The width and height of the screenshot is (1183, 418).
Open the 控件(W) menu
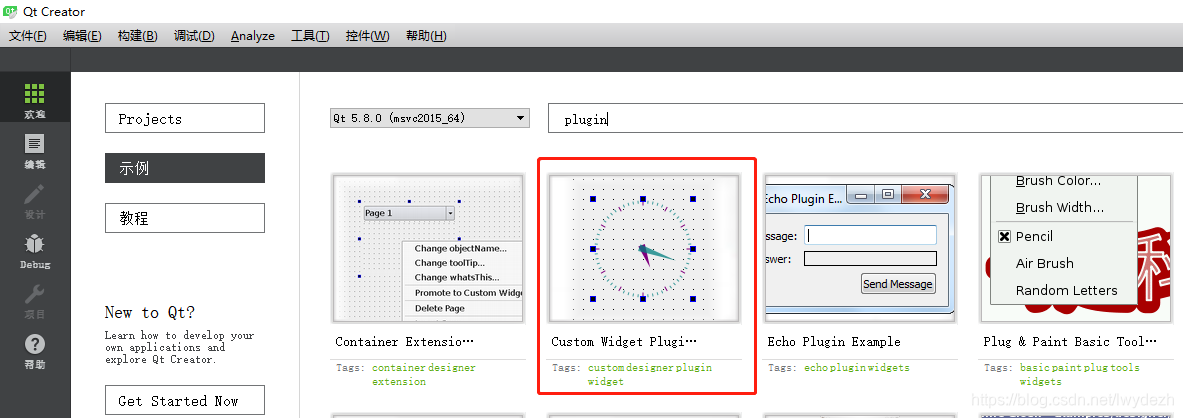367,35
